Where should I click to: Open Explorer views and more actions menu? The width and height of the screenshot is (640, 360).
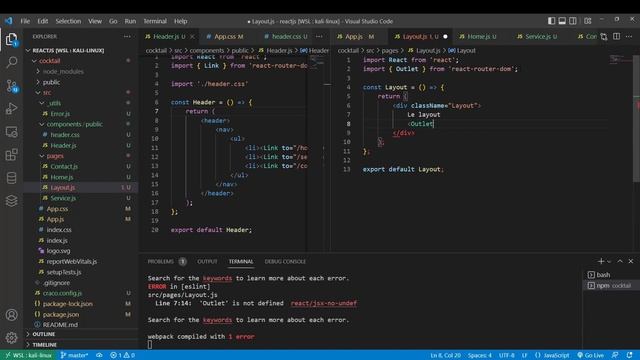[127, 37]
